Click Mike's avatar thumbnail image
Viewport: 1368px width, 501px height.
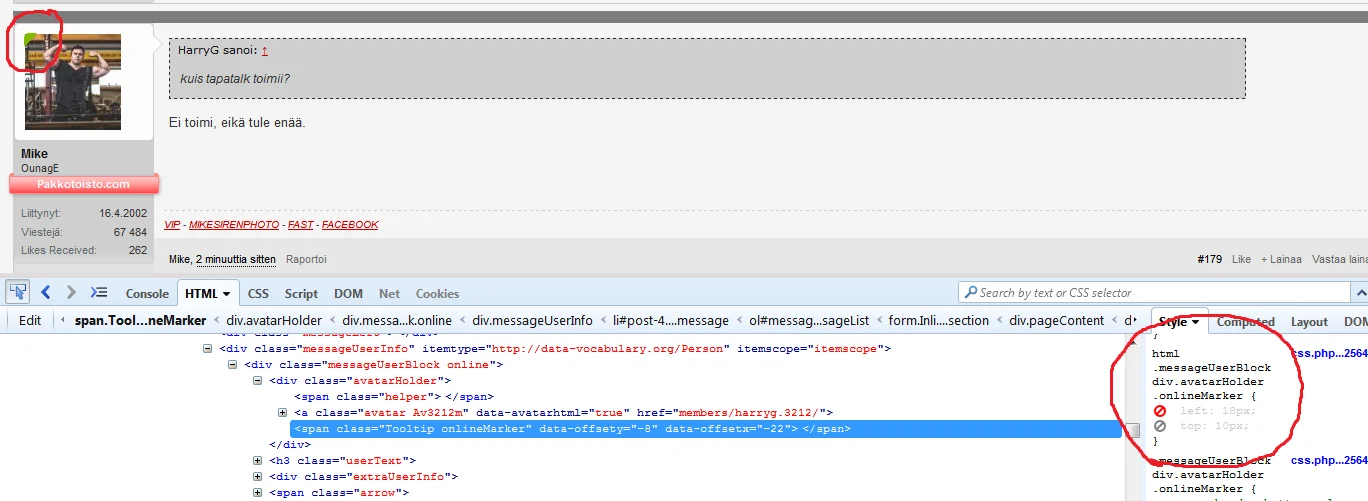[x=73, y=83]
